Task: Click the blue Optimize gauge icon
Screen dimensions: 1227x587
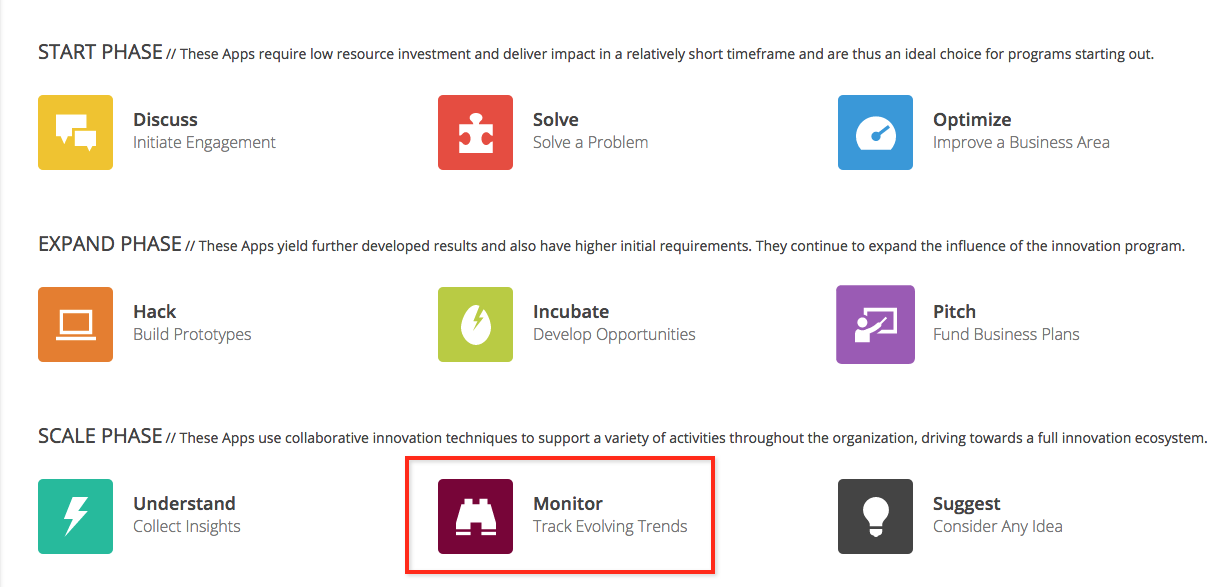Action: tap(875, 132)
